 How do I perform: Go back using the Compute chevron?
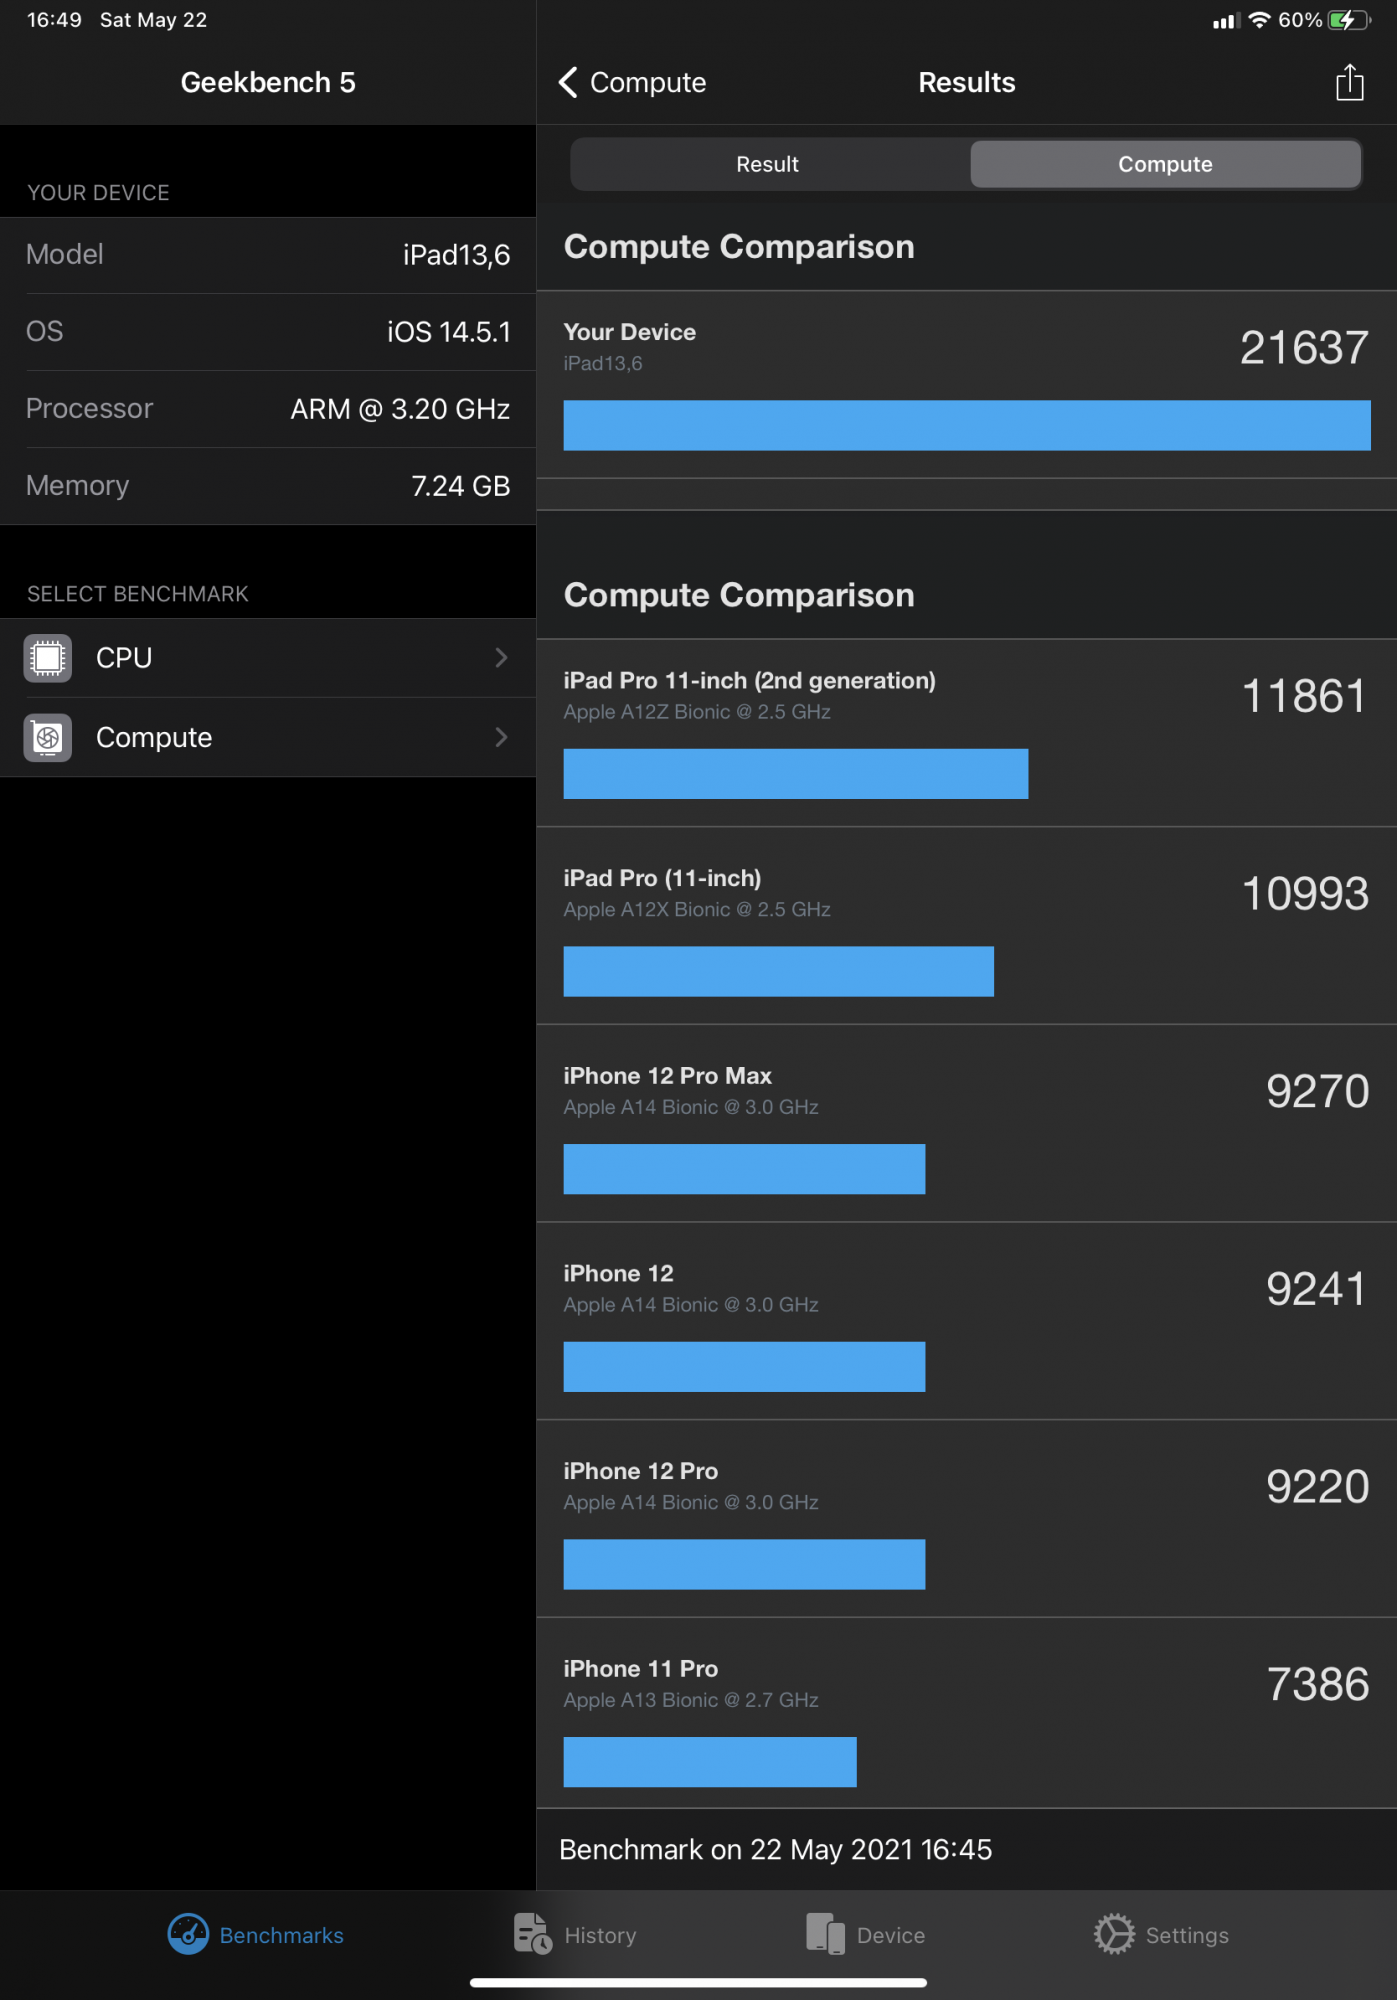(567, 82)
